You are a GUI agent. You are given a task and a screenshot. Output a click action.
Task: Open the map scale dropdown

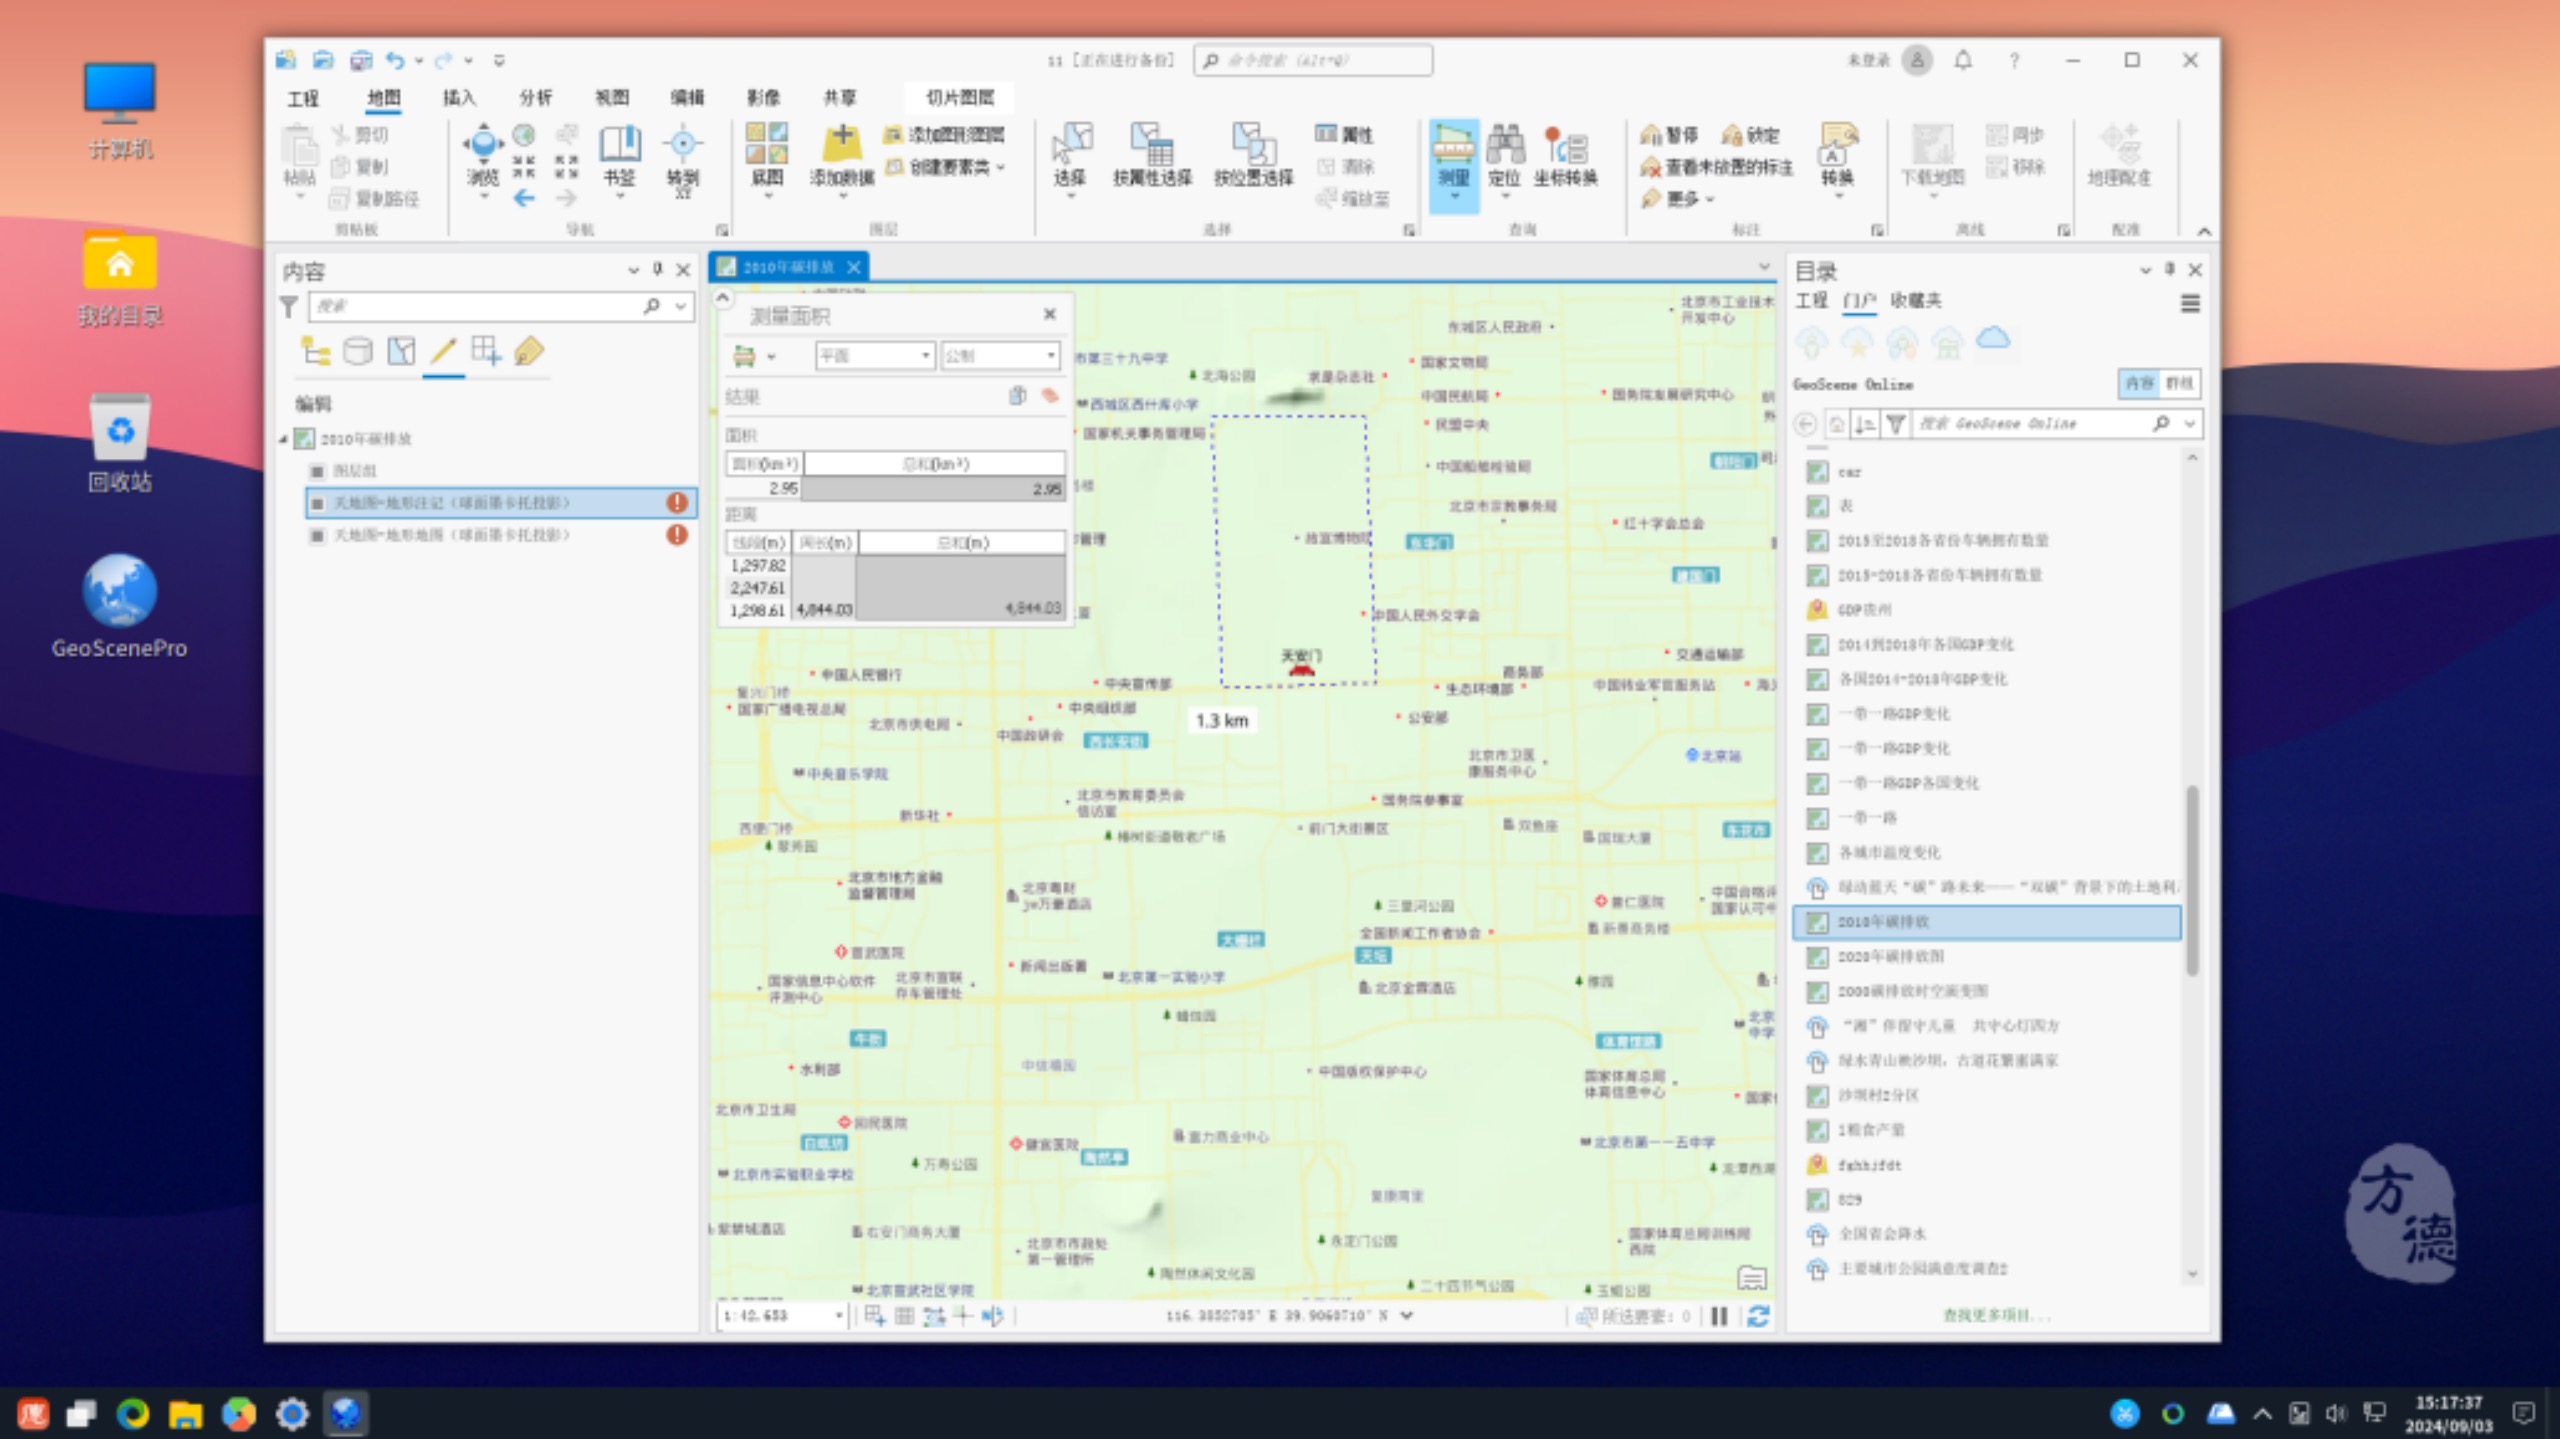pos(838,1316)
